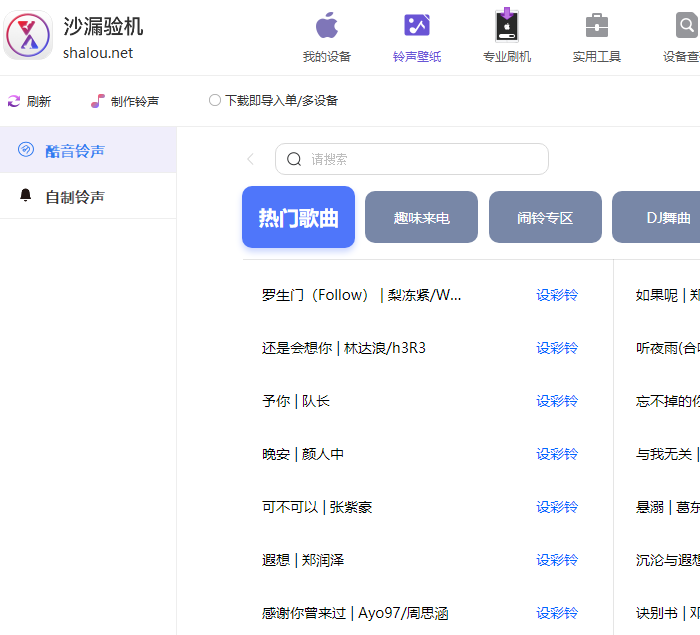
Task: Click 设彩铃 for 遐想 | 郑润泽
Action: (x=557, y=560)
